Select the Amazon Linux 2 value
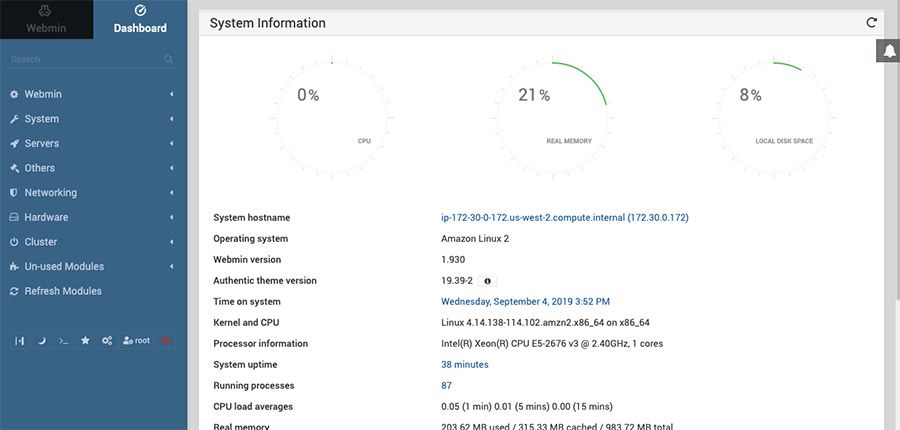Viewport: 900px width, 430px height. pyautogui.click(x=475, y=239)
